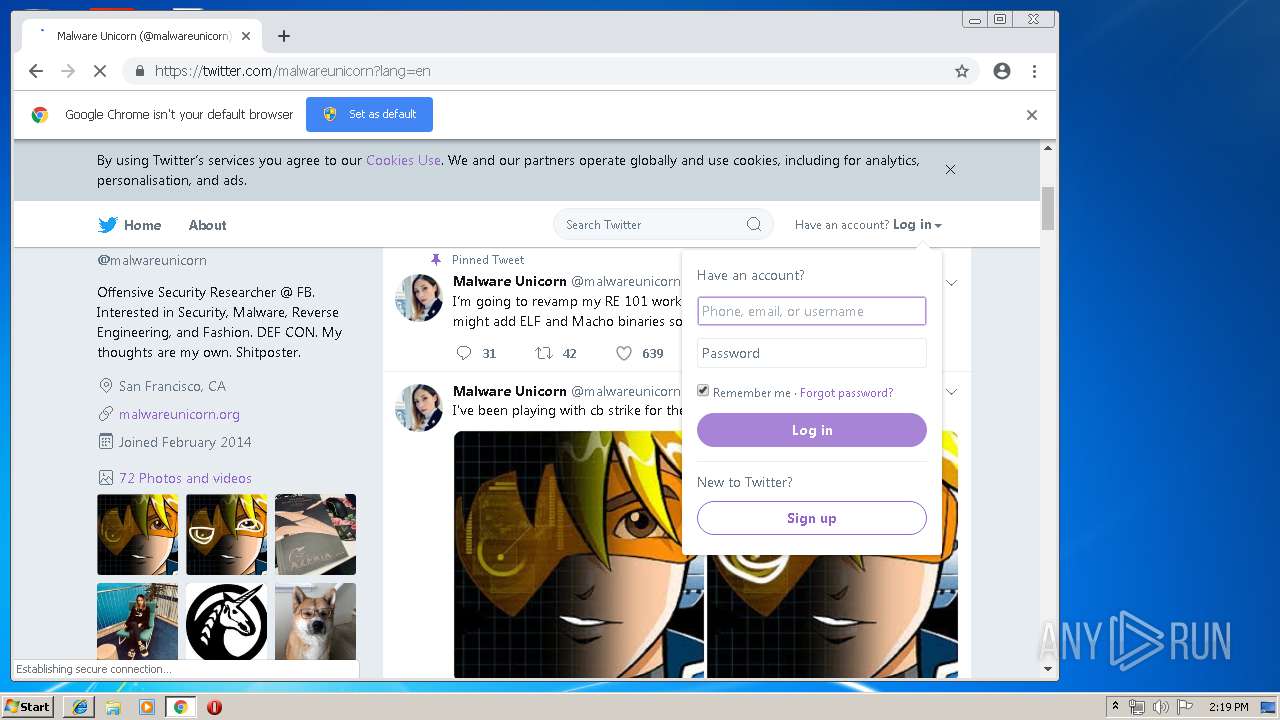Focus the Search Twitter box
Viewport: 1280px width, 720px height.
663,224
